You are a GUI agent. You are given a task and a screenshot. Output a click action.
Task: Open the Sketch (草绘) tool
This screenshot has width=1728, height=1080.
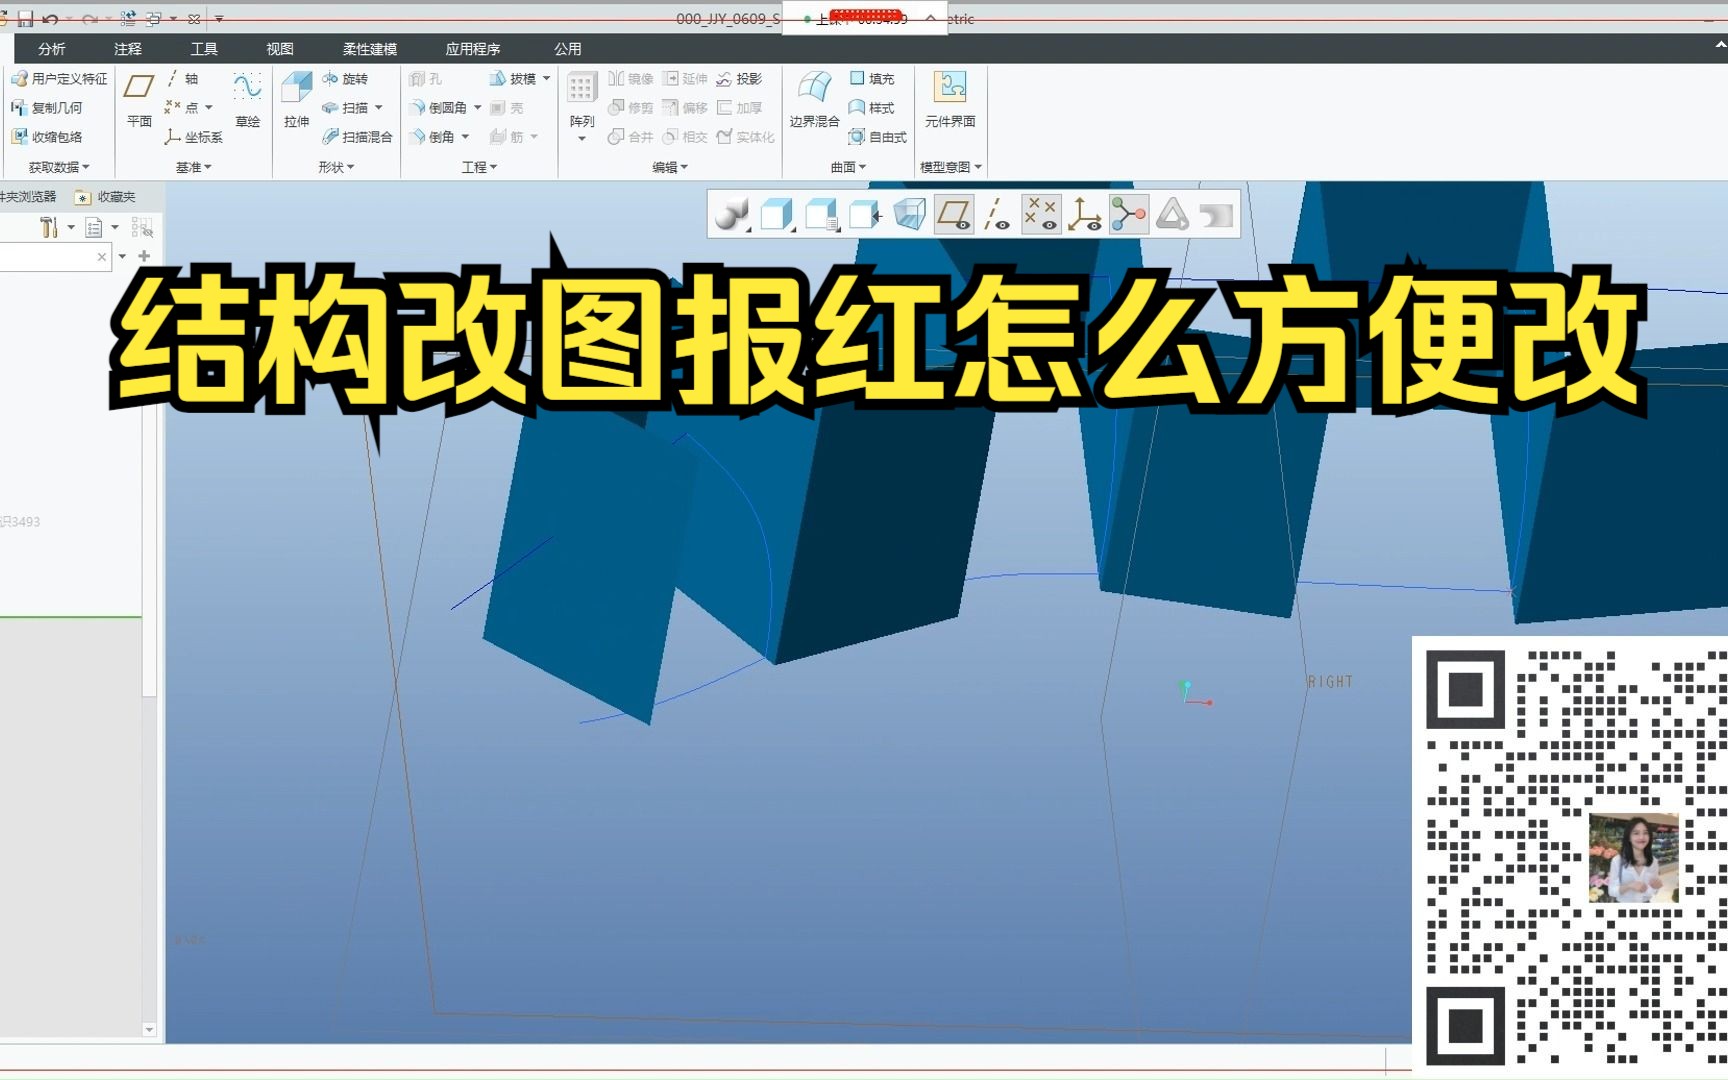coord(247,100)
